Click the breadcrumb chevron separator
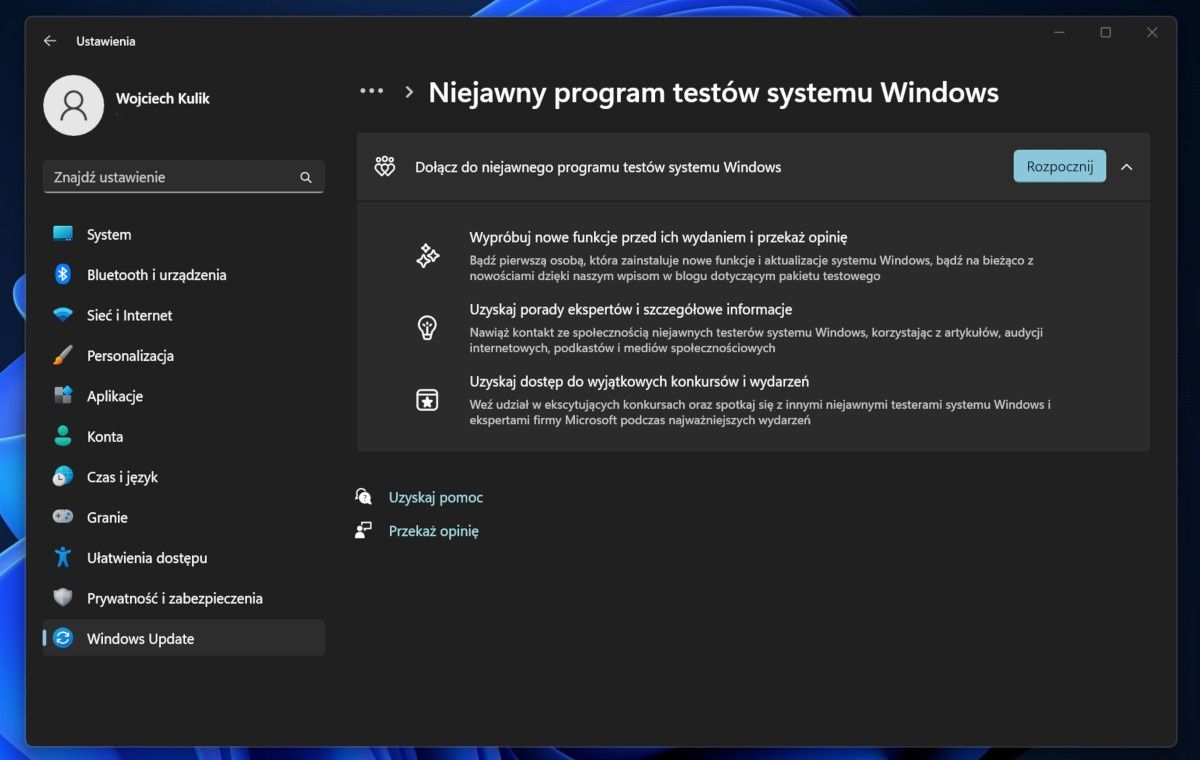 [x=409, y=92]
